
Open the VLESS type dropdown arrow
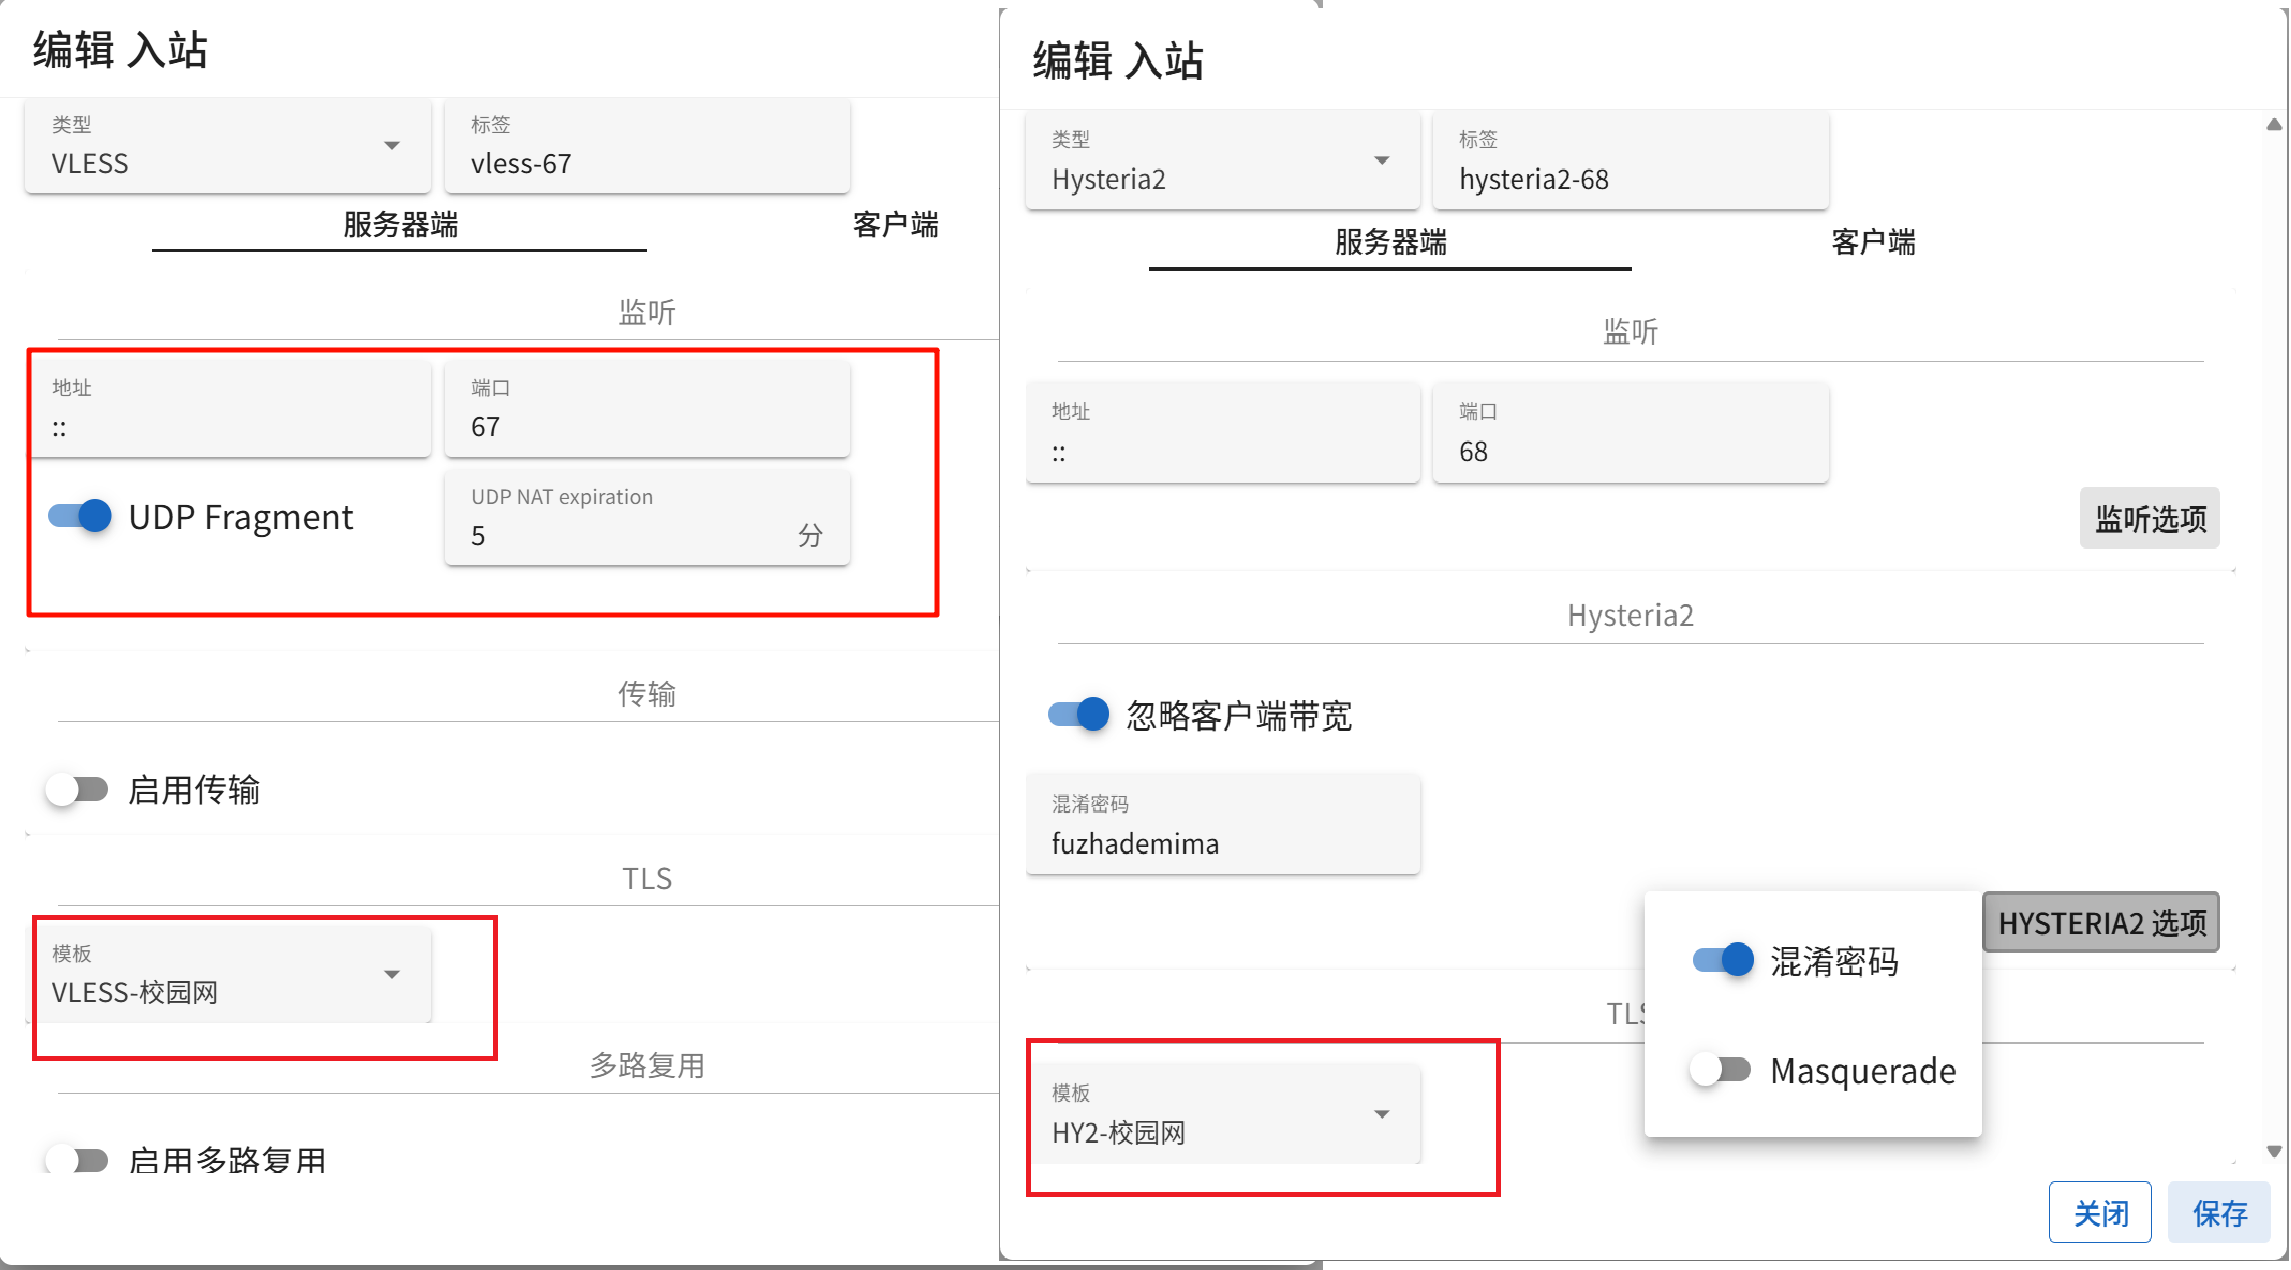point(392,146)
